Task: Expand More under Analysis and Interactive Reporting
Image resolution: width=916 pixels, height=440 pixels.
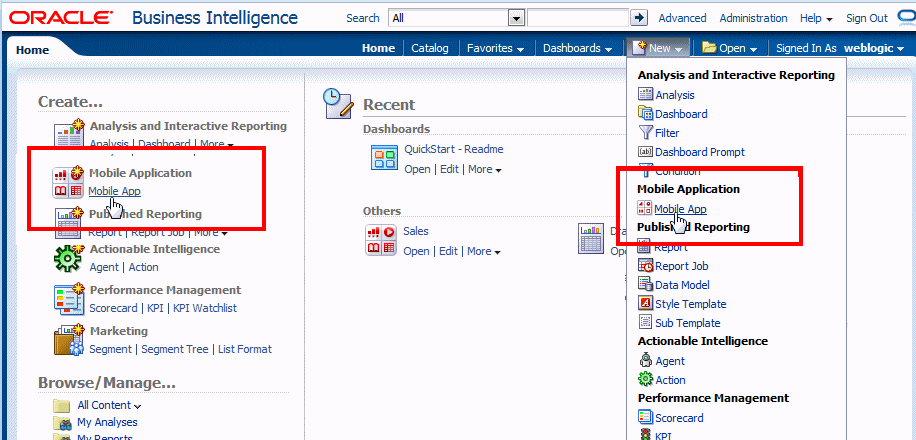Action: point(217,144)
